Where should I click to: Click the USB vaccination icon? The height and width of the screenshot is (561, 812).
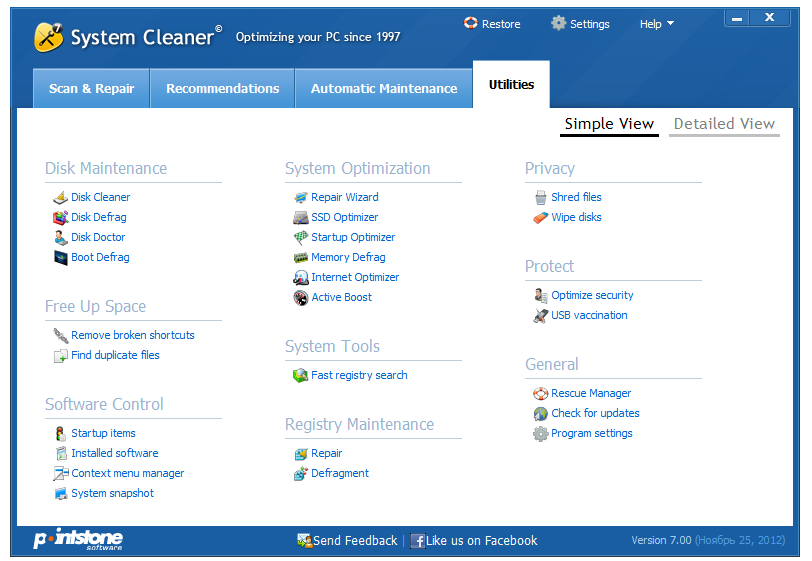[541, 315]
